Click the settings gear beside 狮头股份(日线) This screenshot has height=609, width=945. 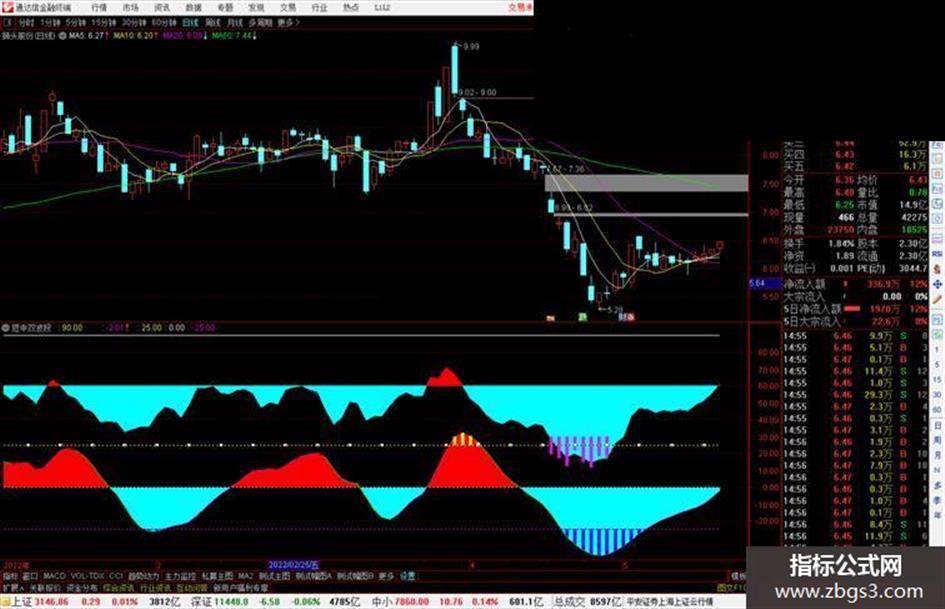[62, 36]
